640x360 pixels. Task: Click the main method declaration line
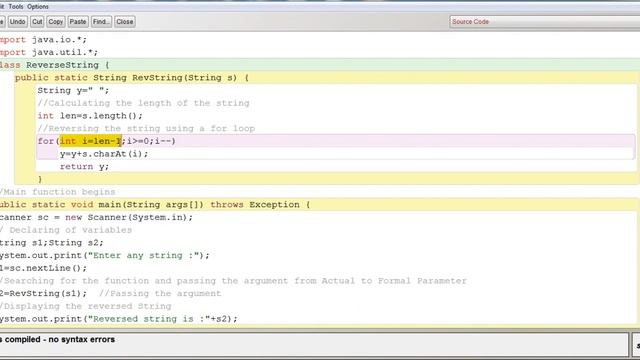click(x=155, y=204)
